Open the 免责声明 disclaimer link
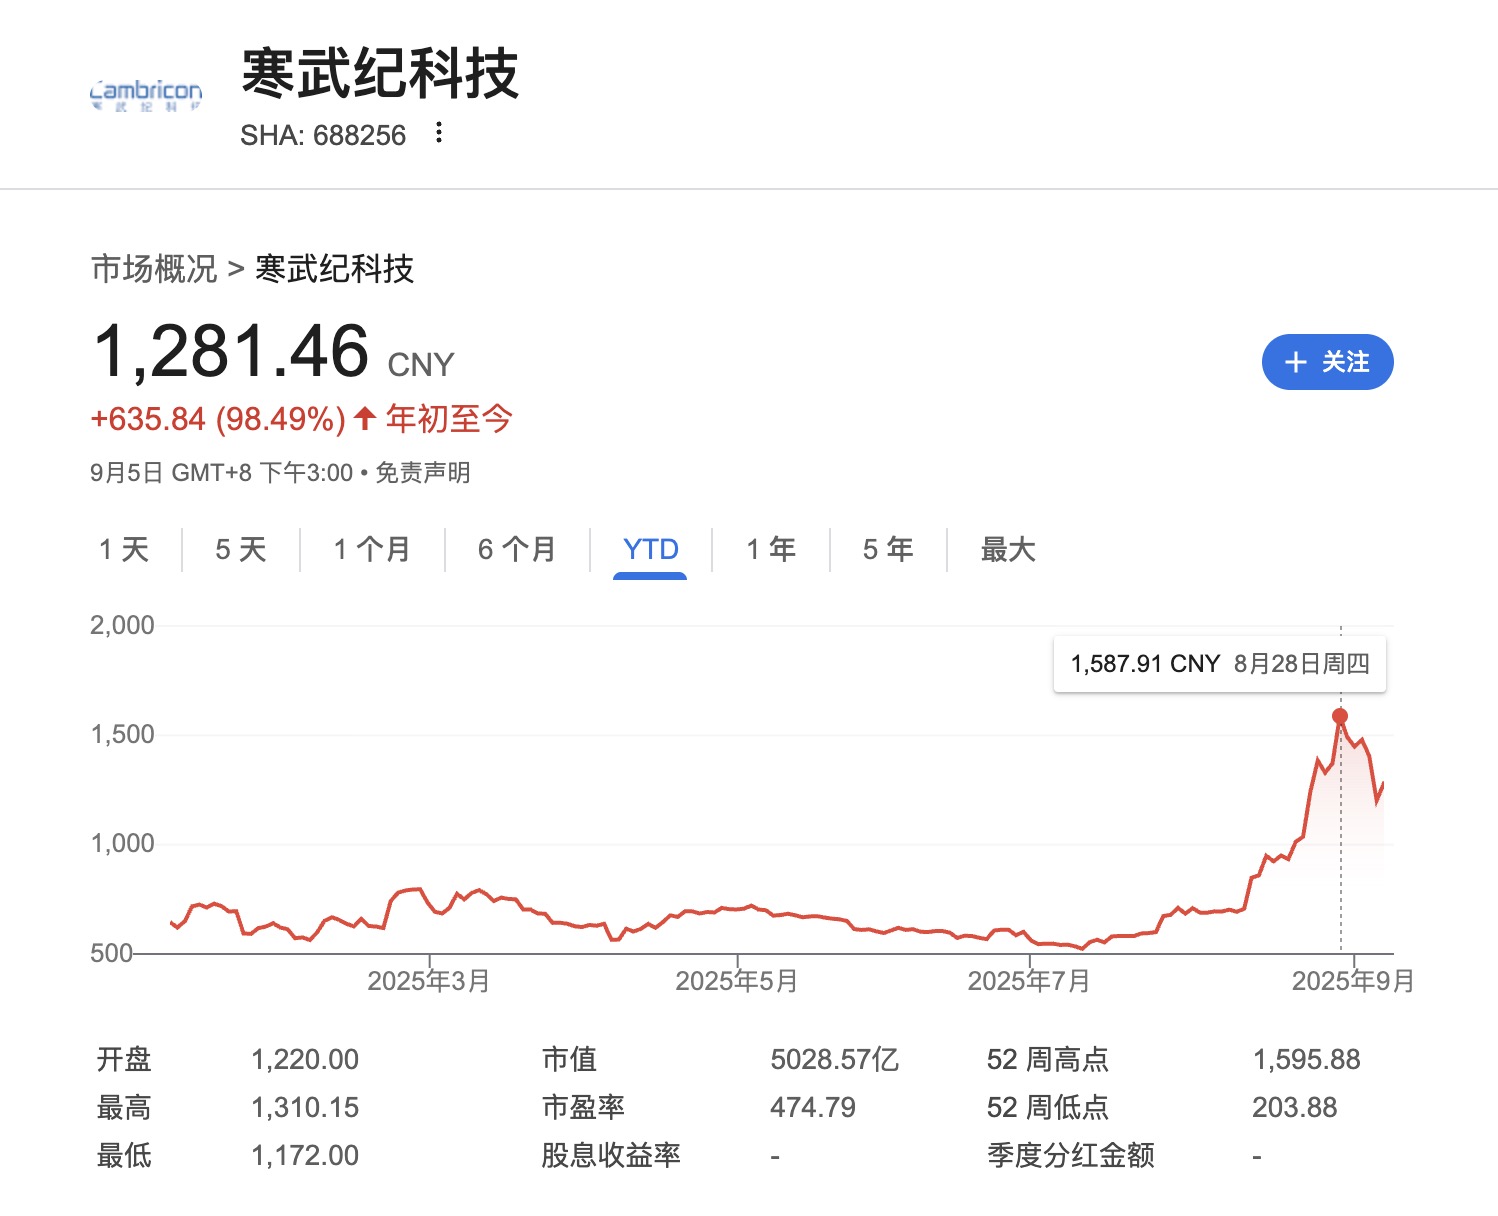 422,473
